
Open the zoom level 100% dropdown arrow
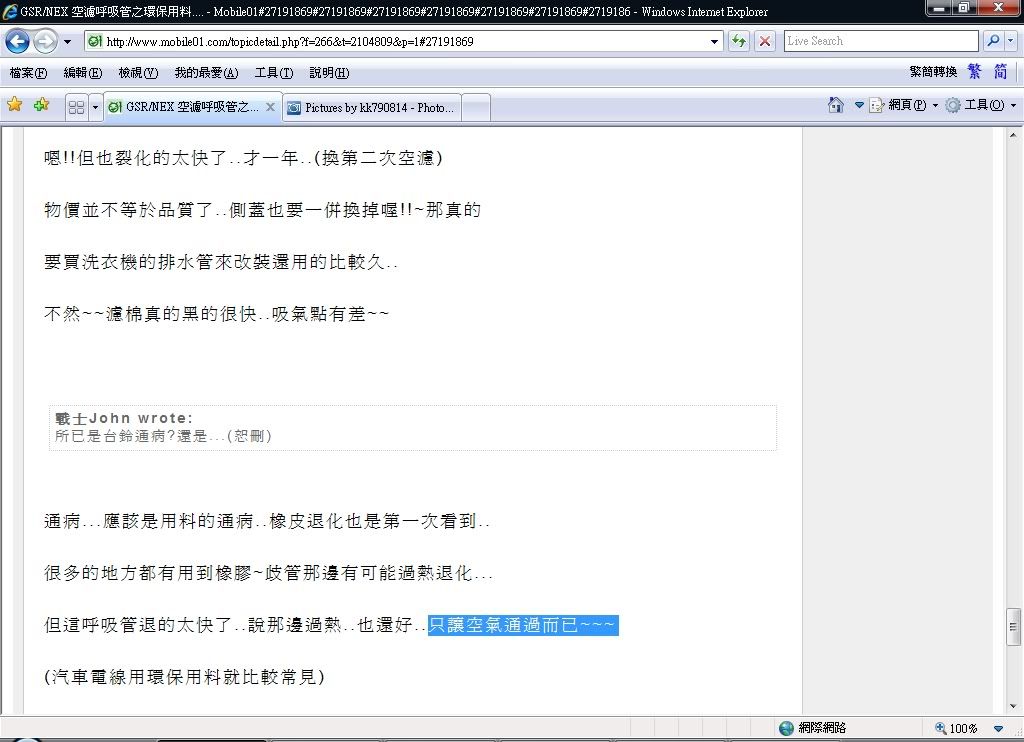coord(998,729)
